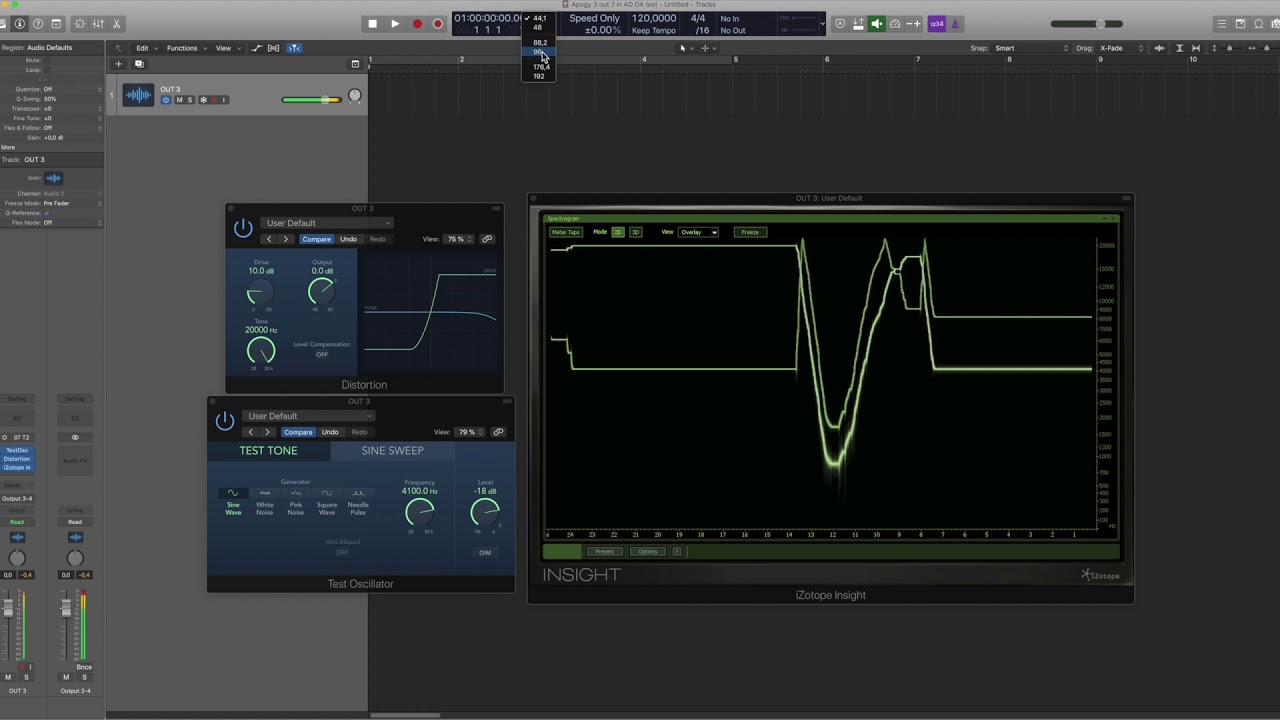Open the Insight Options button
Screen dimensions: 1280x720
pyautogui.click(x=648, y=551)
